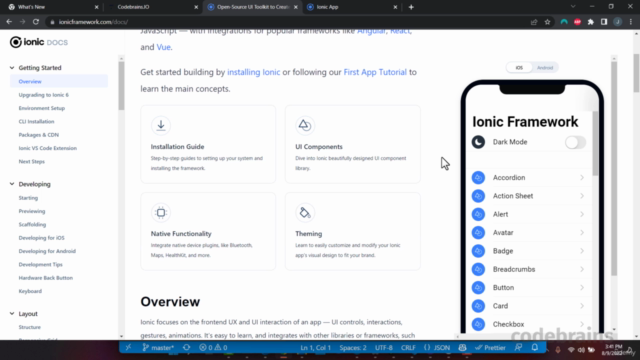
Task: Open a new browser tab
Action: [x=411, y=7]
